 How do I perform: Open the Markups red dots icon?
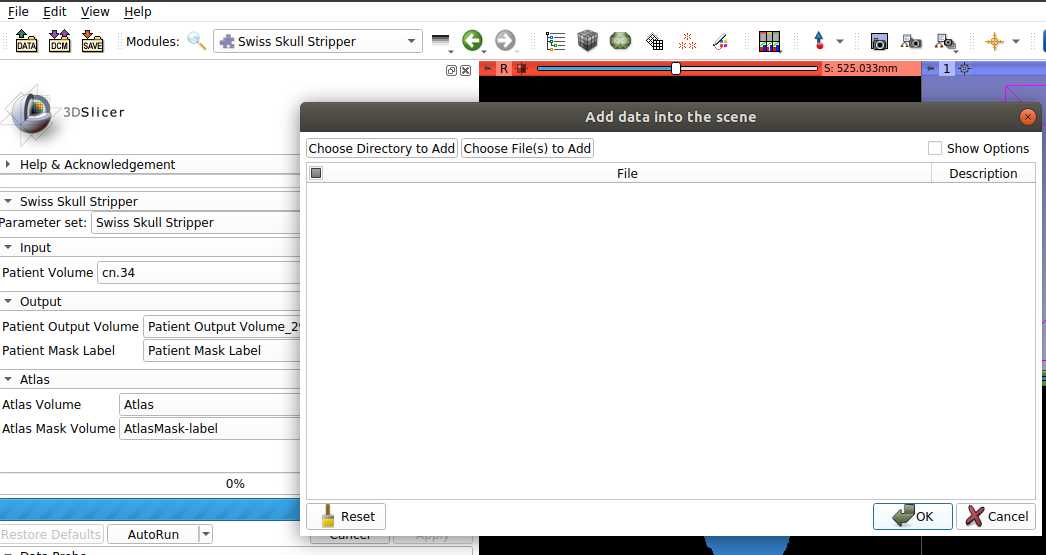click(687, 41)
